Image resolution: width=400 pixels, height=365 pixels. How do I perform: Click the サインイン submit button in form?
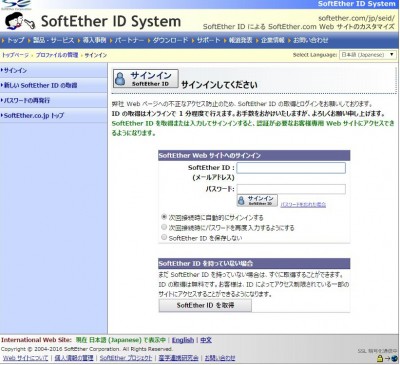point(257,200)
